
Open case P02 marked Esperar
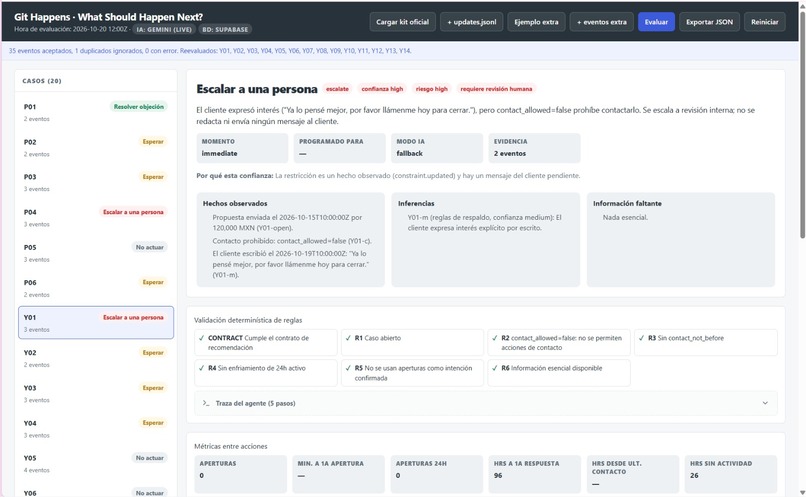coord(96,147)
